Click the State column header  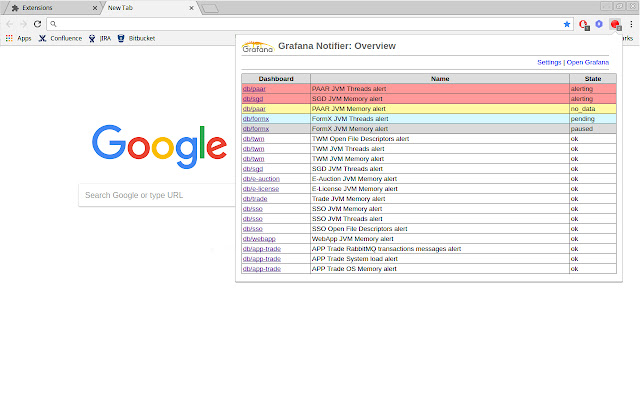point(593,79)
